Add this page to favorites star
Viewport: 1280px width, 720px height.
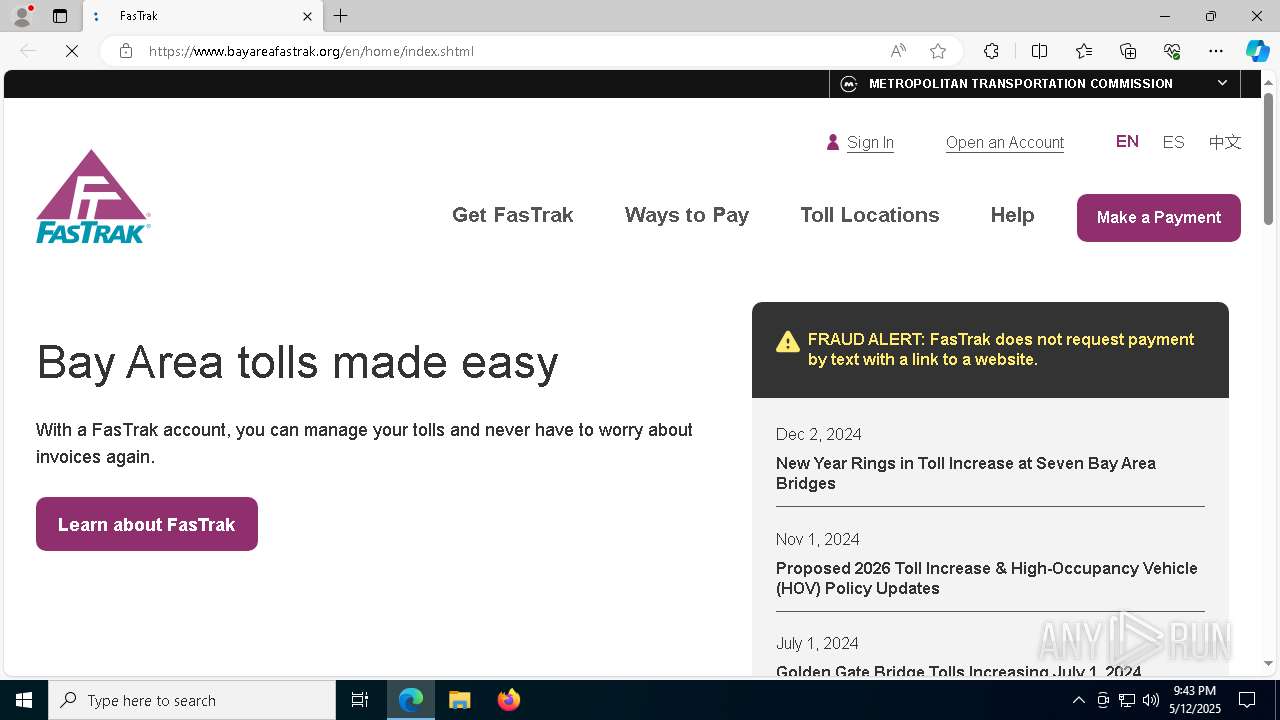click(x=938, y=51)
